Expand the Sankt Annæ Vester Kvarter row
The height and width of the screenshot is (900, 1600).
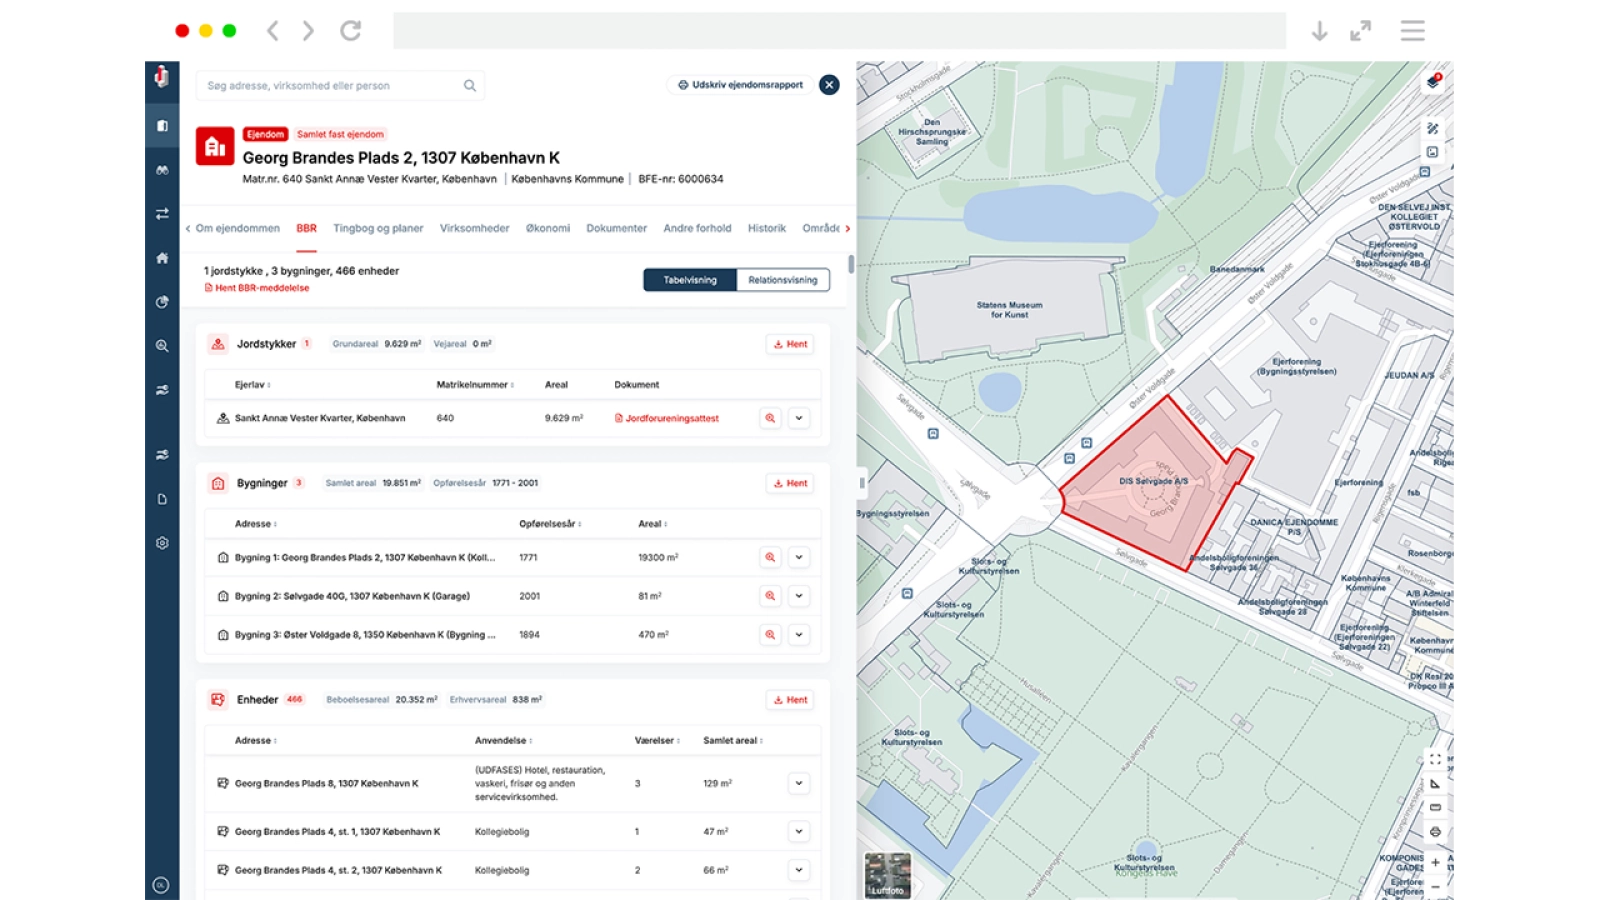coord(799,419)
